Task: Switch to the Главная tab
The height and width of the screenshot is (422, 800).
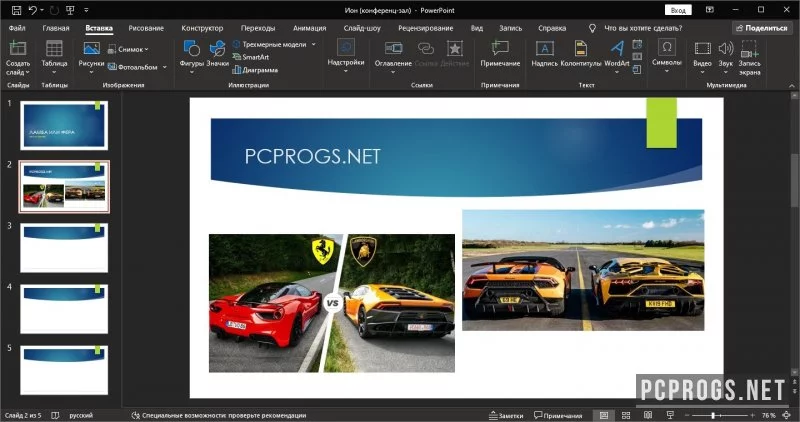Action: tap(56, 28)
